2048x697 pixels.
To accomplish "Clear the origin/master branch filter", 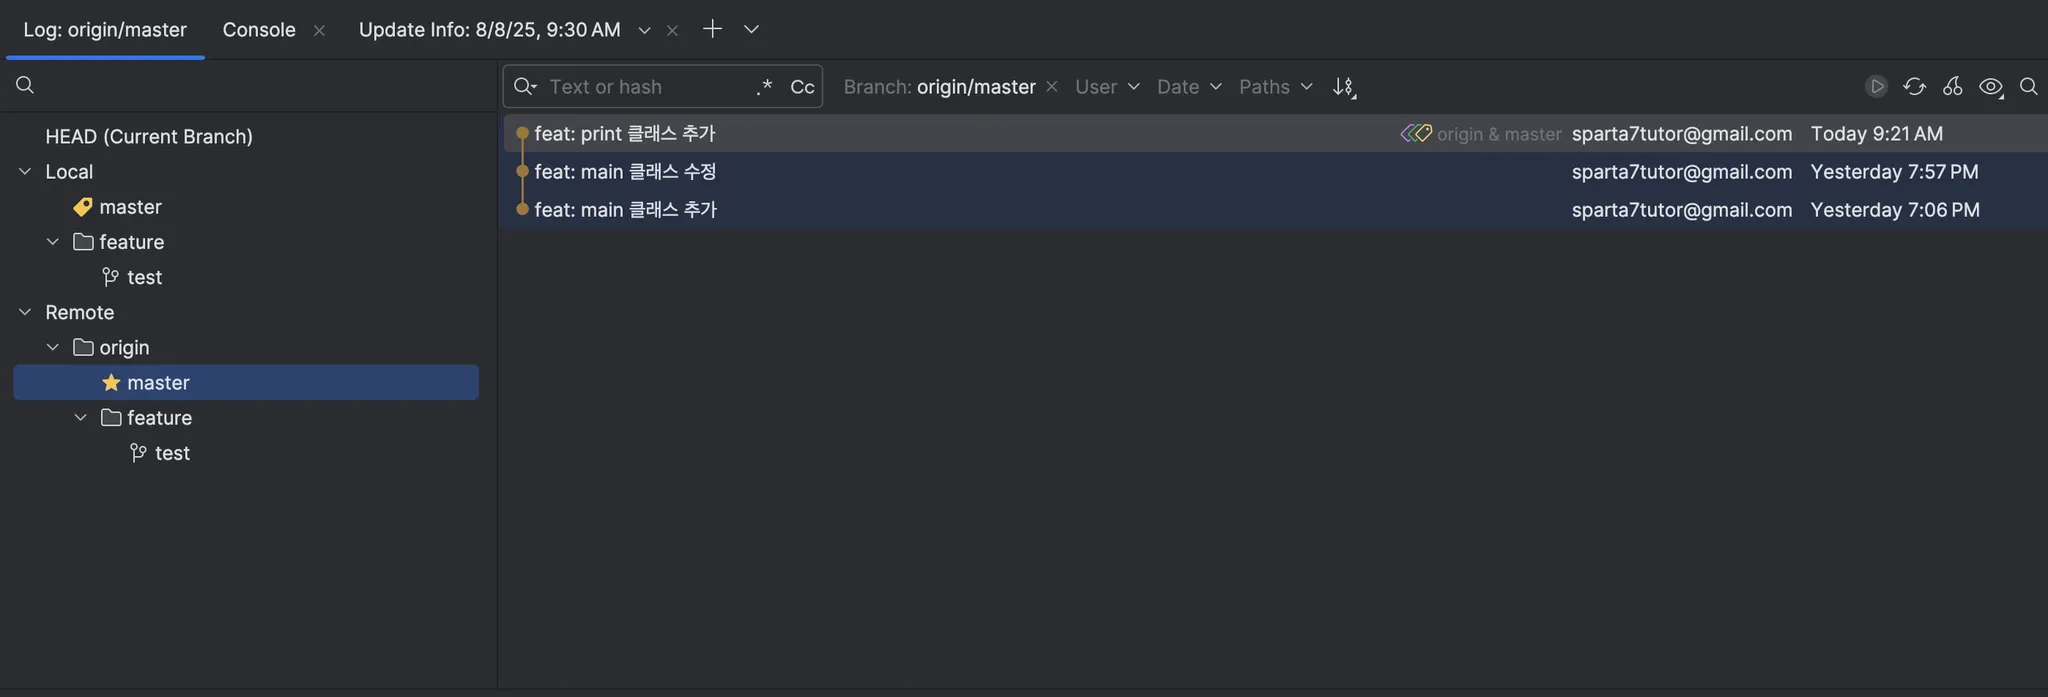I will point(1052,87).
